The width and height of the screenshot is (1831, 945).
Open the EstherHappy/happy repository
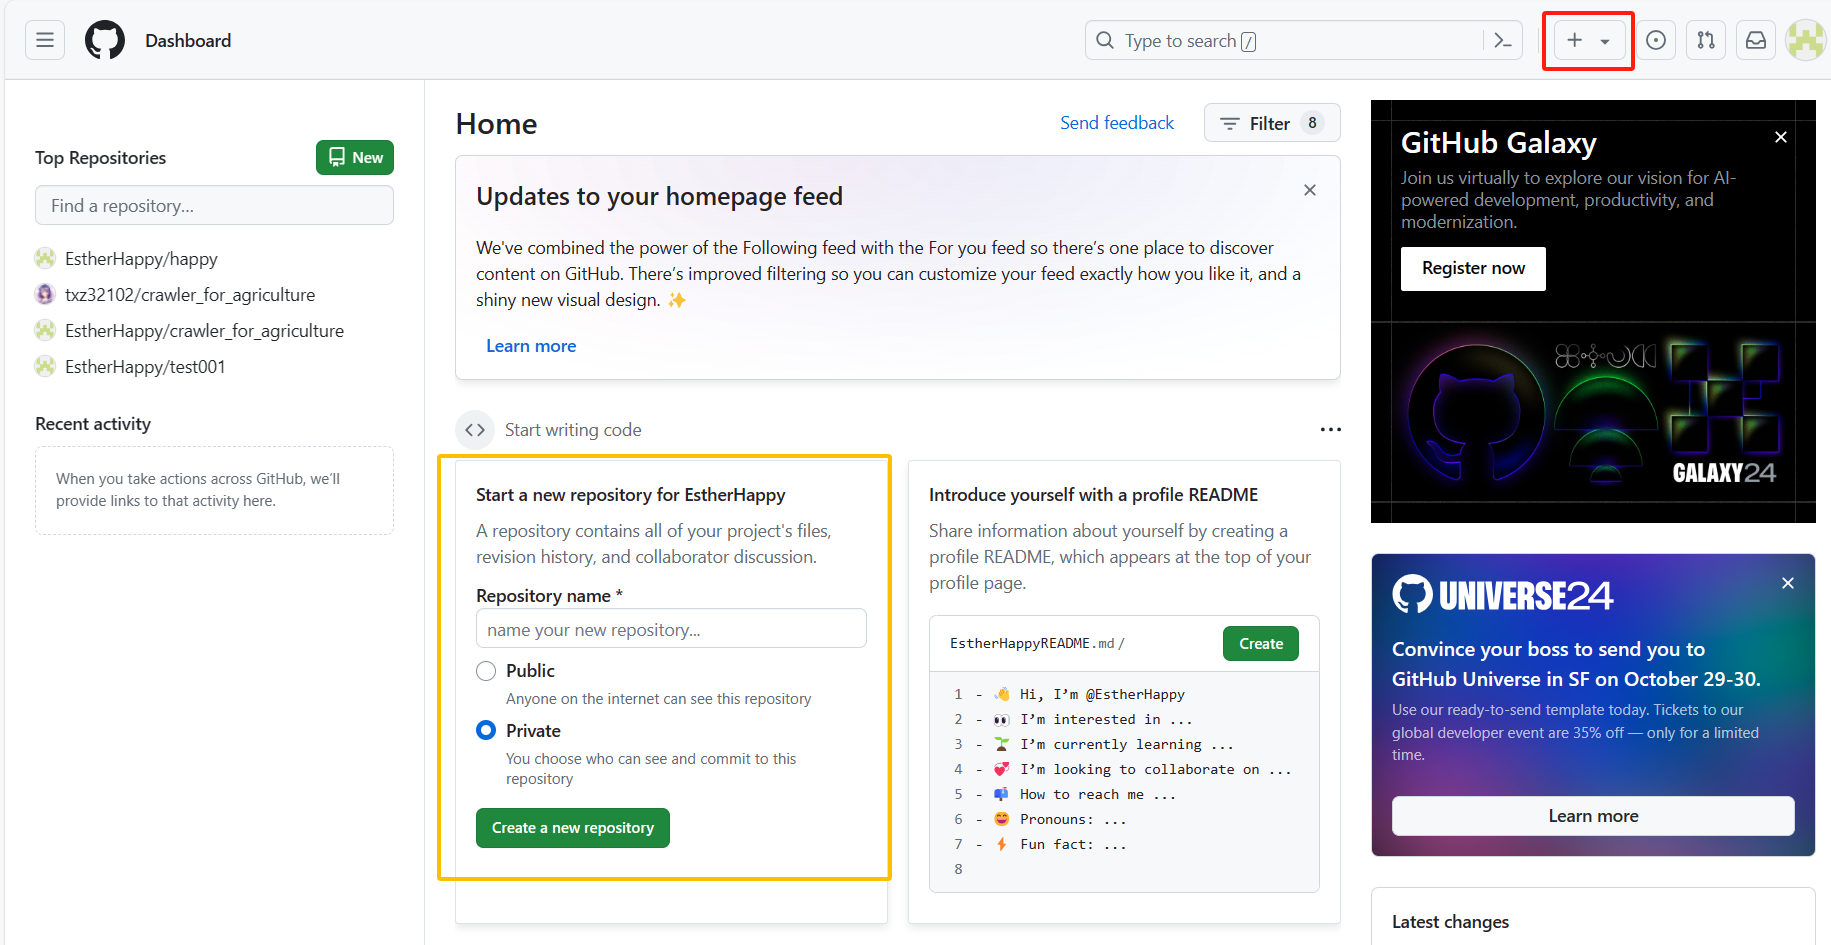click(141, 259)
